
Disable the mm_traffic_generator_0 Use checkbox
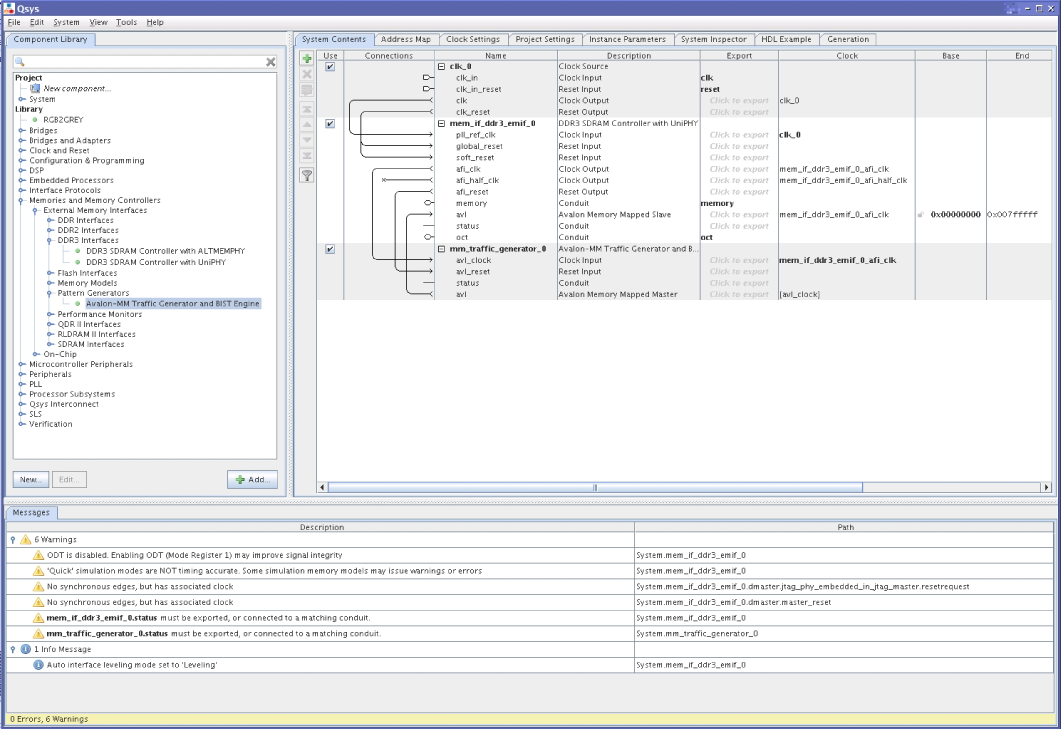pyautogui.click(x=330, y=249)
